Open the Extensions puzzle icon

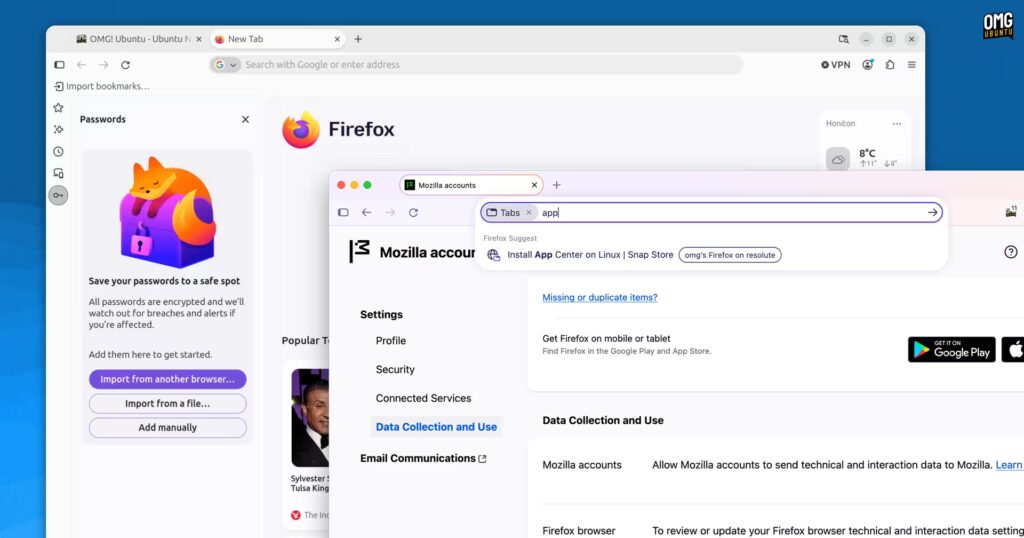click(889, 65)
